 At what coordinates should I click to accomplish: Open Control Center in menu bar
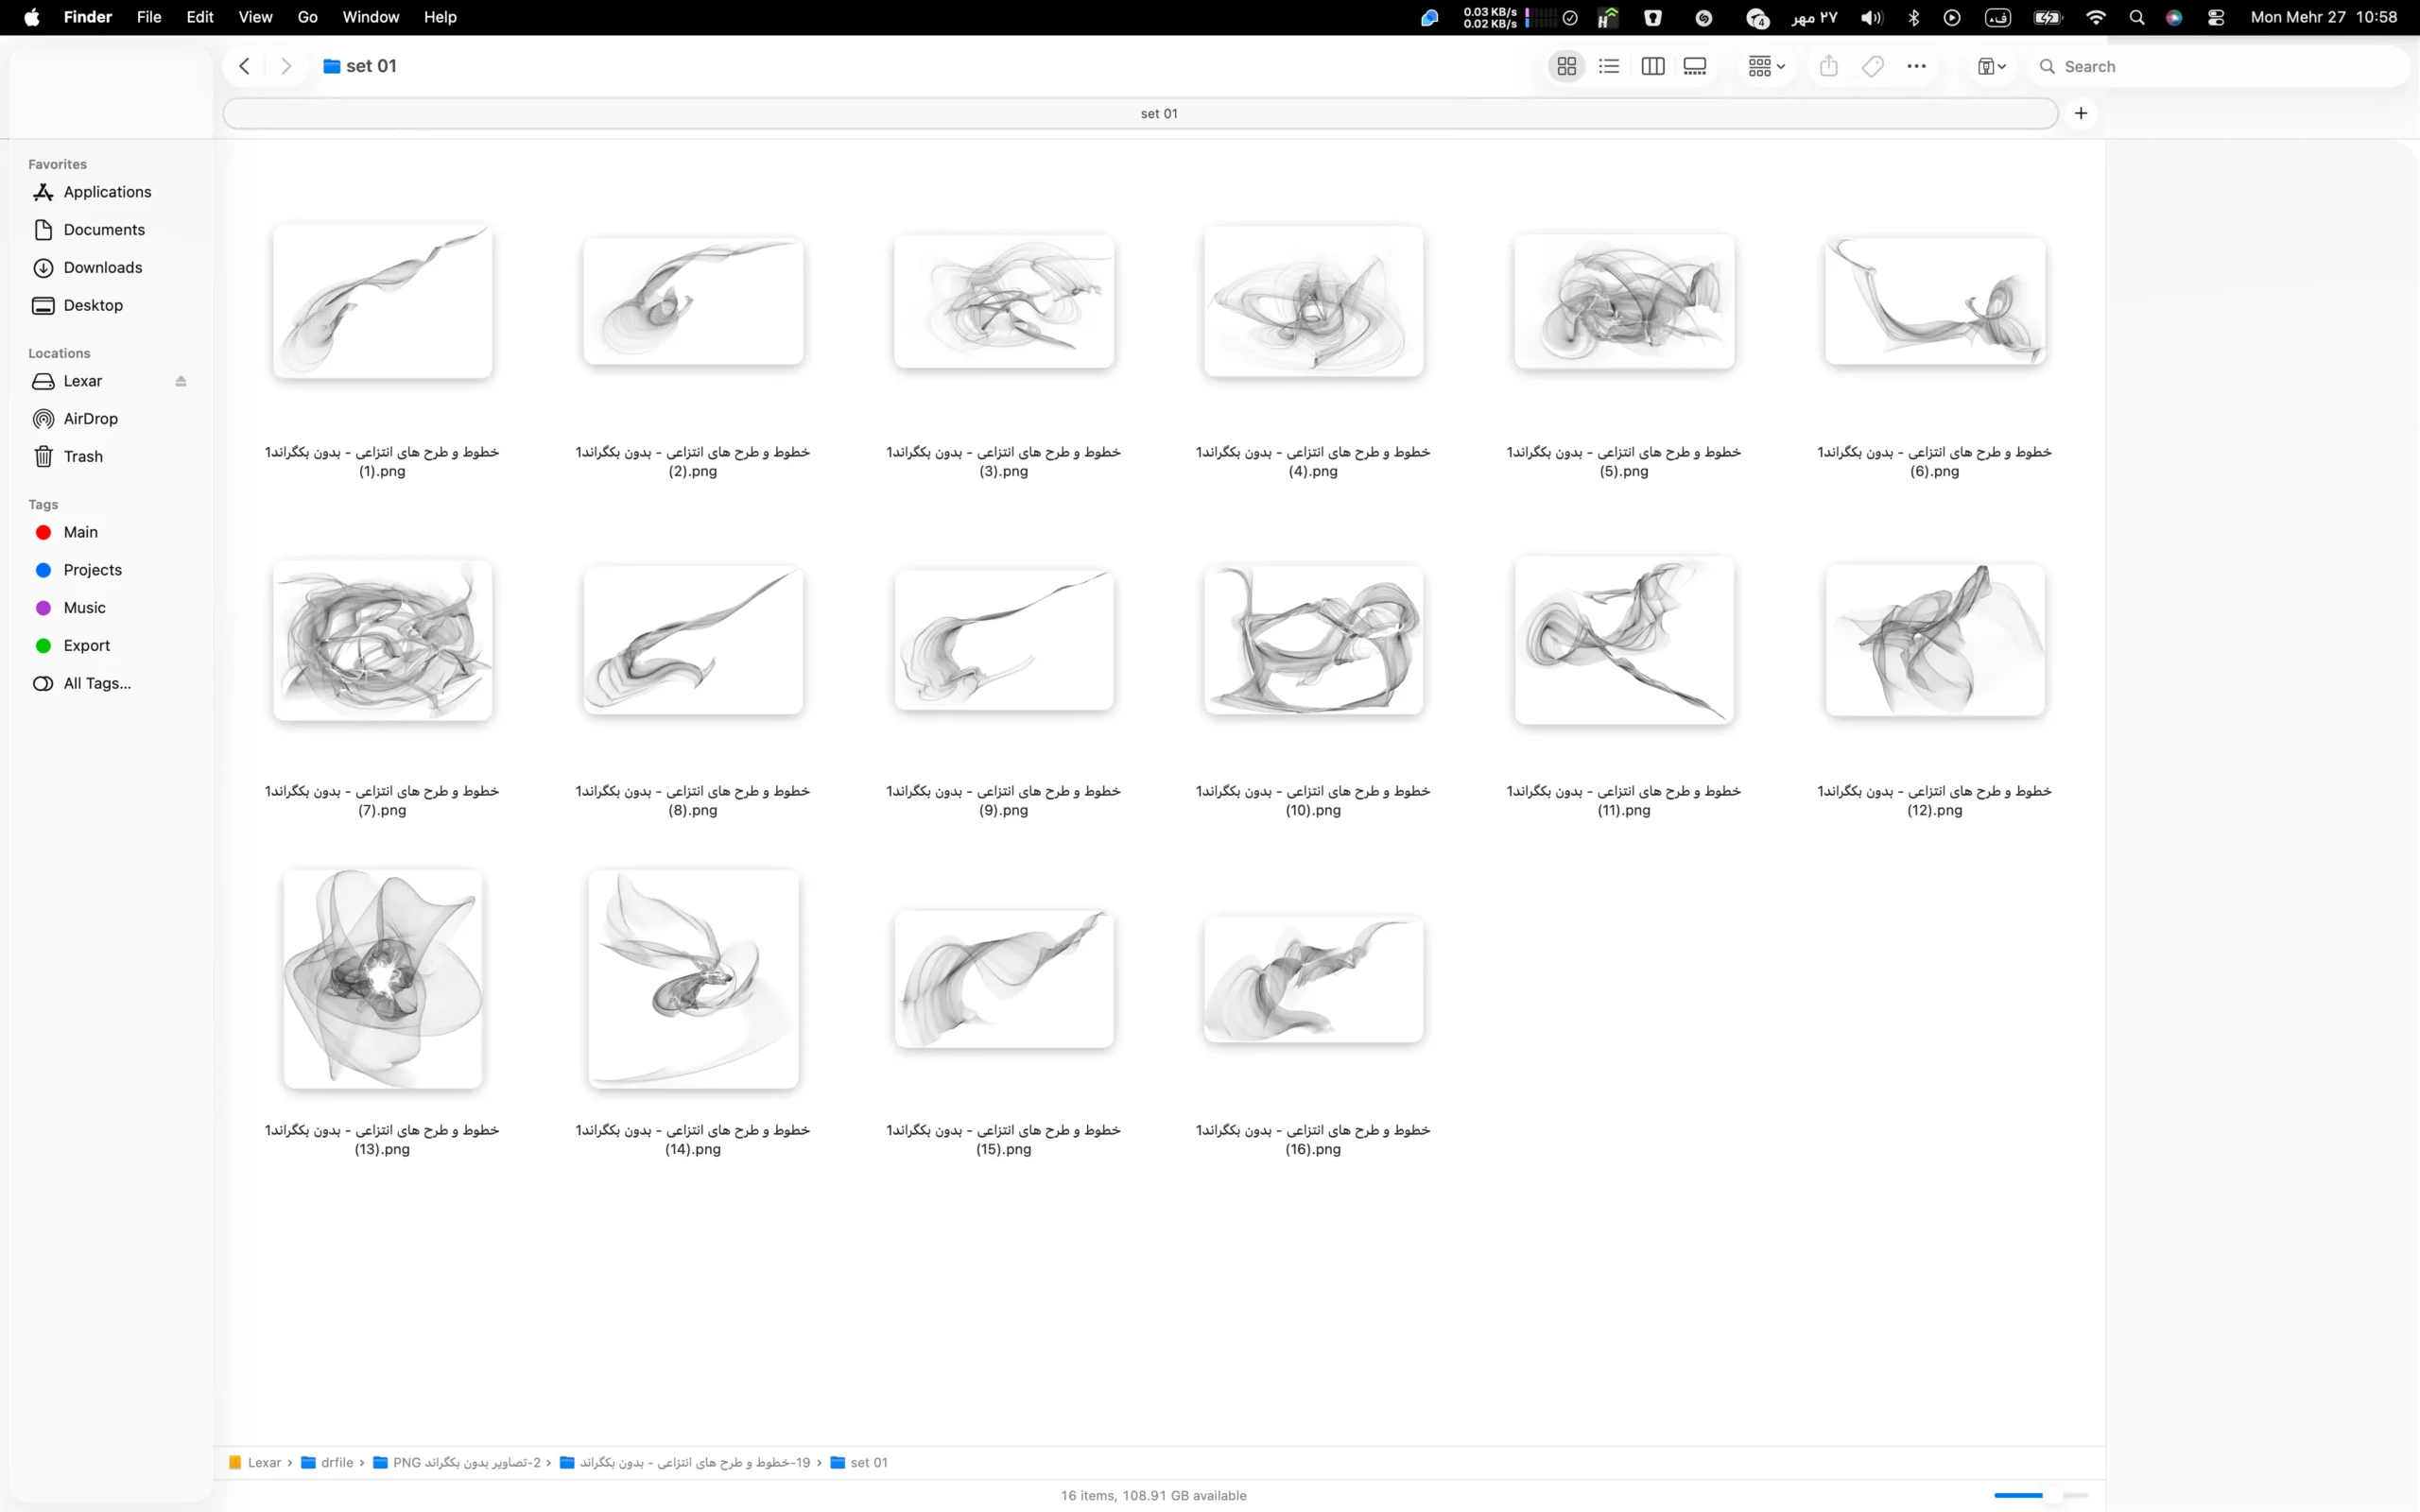coord(2216,17)
